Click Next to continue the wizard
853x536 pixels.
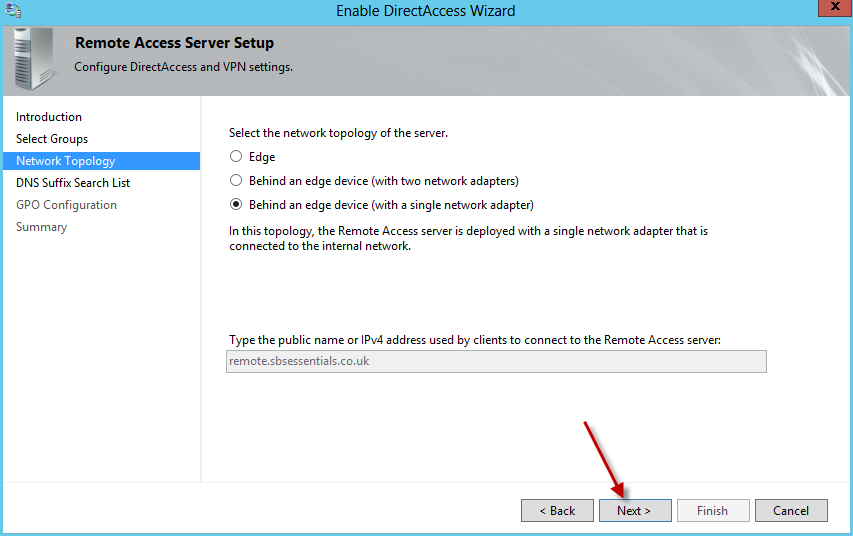pos(634,511)
